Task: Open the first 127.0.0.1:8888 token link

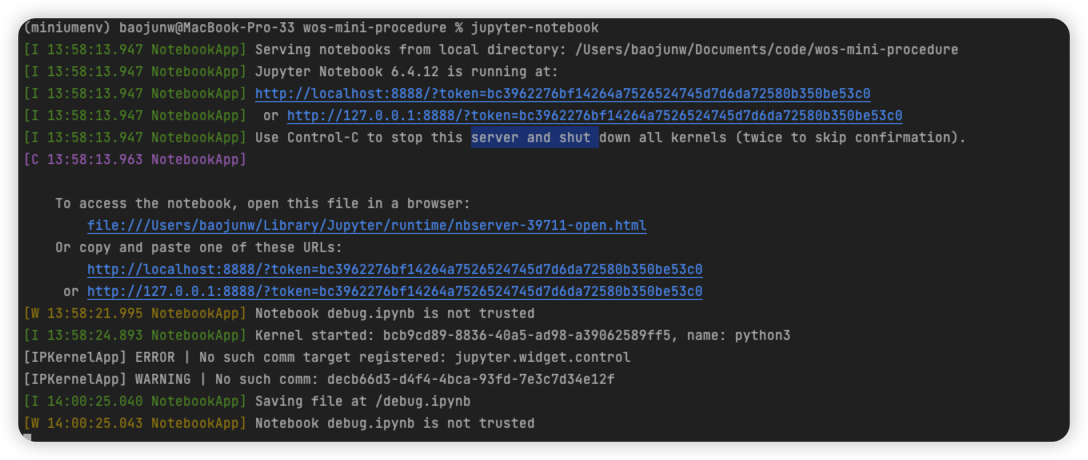Action: point(595,115)
